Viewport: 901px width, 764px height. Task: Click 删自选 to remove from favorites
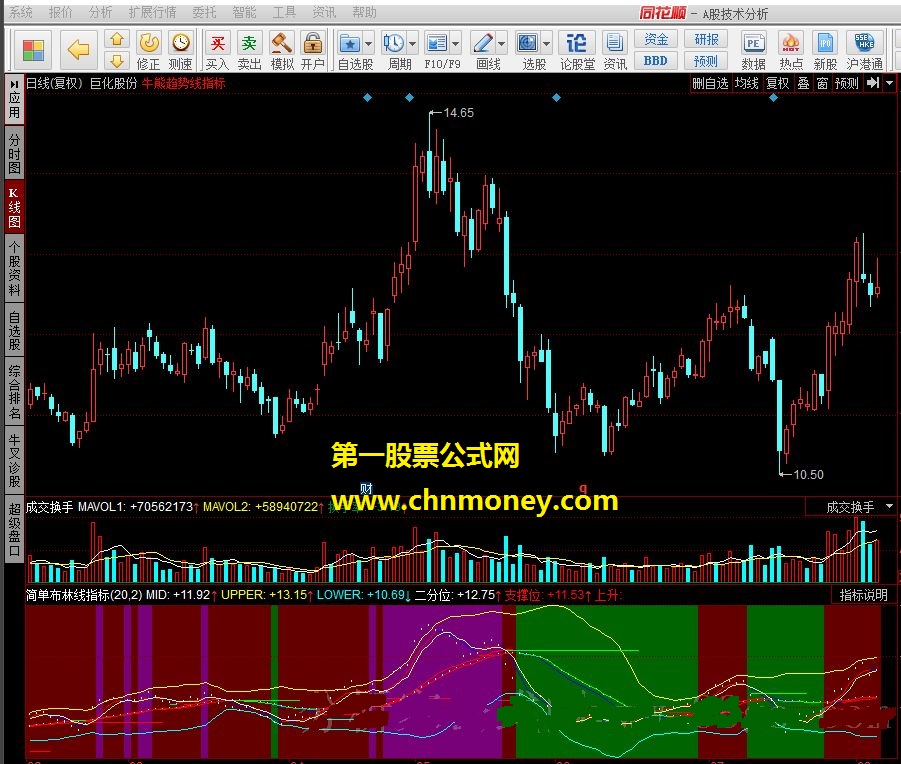click(710, 83)
